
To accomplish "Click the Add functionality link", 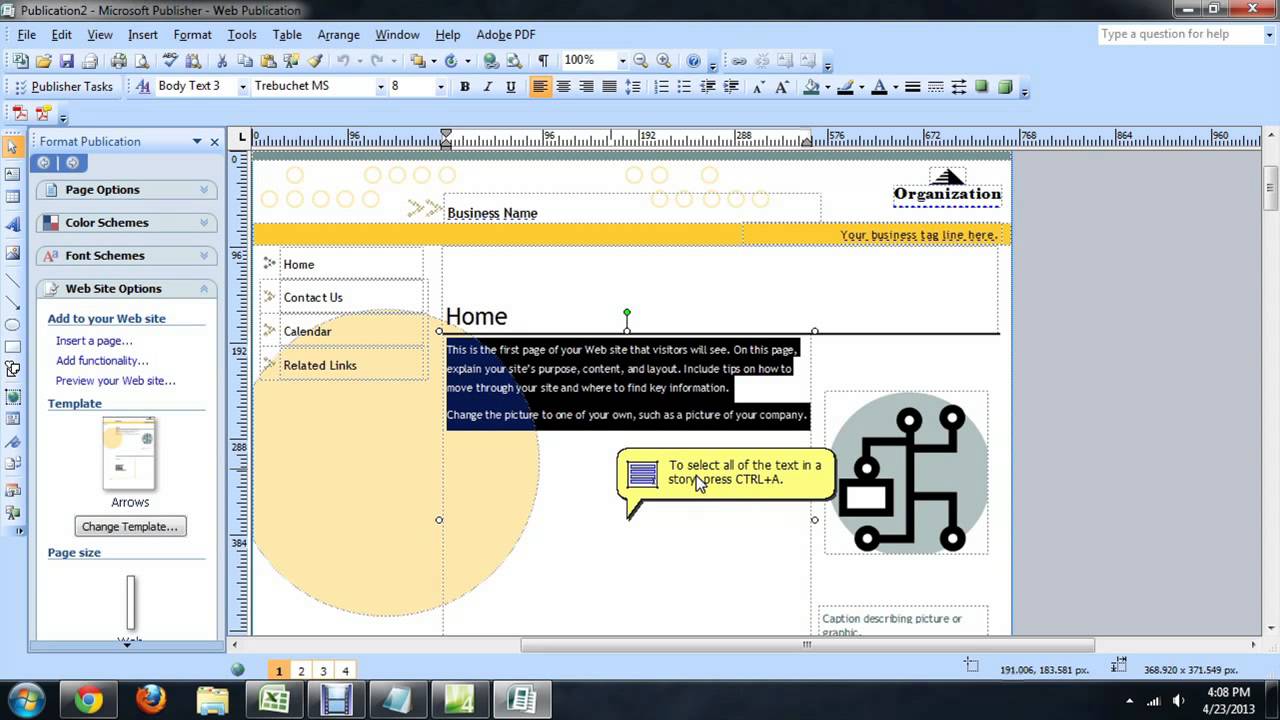I will coord(102,361).
